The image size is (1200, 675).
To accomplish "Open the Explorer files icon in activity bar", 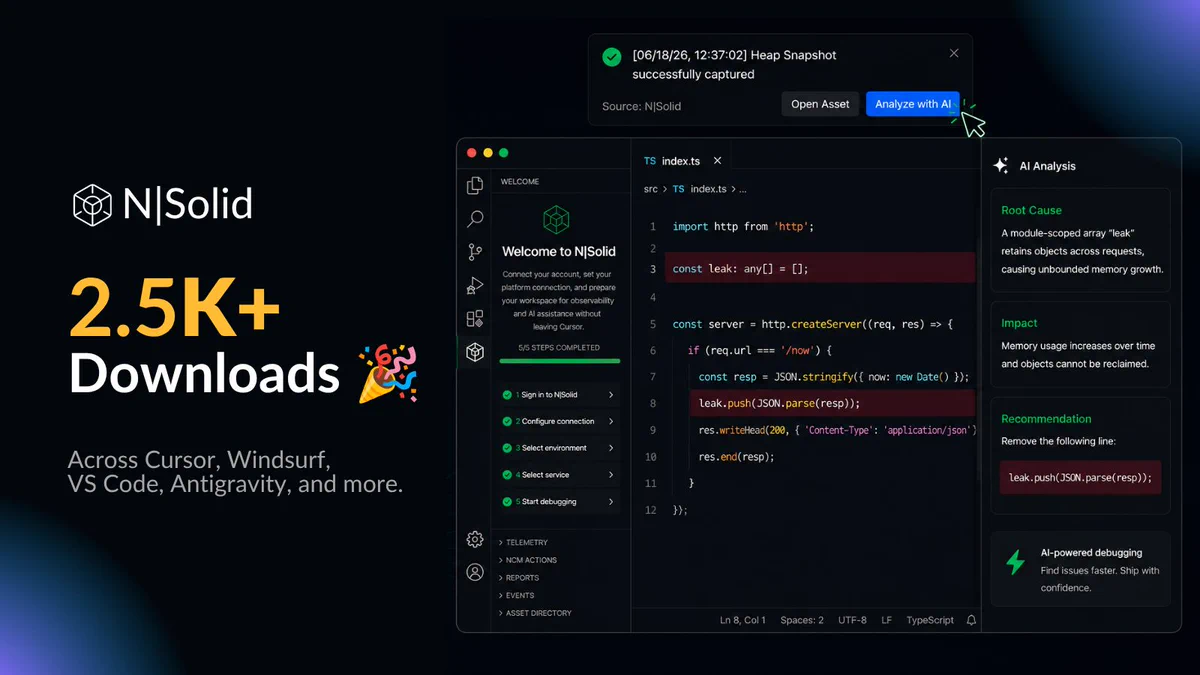I will point(475,185).
